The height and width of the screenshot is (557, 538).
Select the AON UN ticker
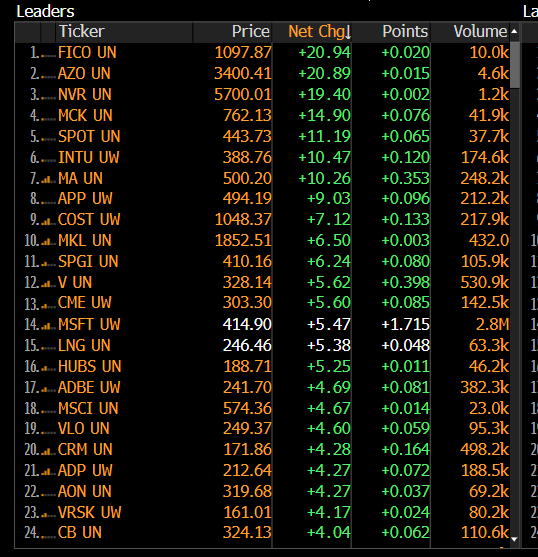pos(85,491)
